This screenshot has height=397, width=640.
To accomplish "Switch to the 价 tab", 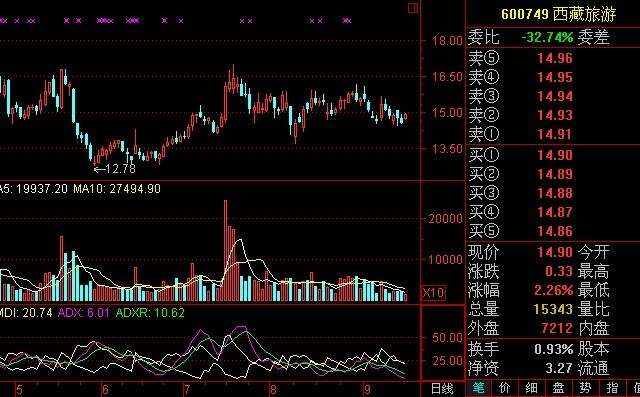I will pyautogui.click(x=504, y=388).
